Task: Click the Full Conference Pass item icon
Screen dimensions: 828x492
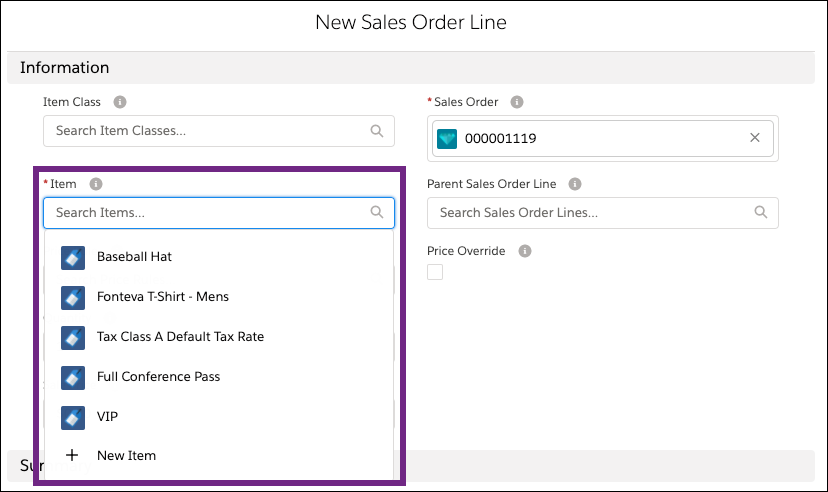Action: coord(73,378)
